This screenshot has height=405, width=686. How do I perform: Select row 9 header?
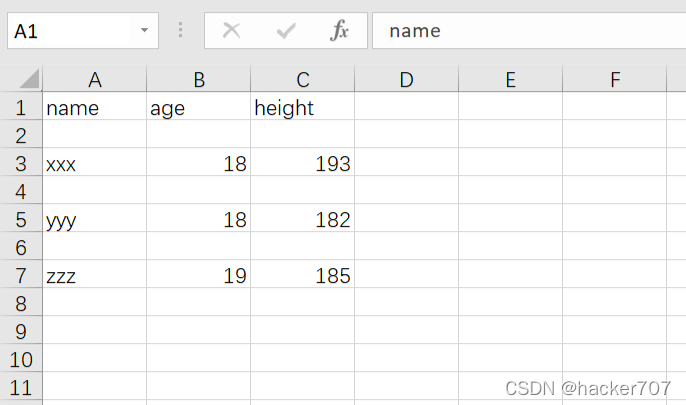21,331
